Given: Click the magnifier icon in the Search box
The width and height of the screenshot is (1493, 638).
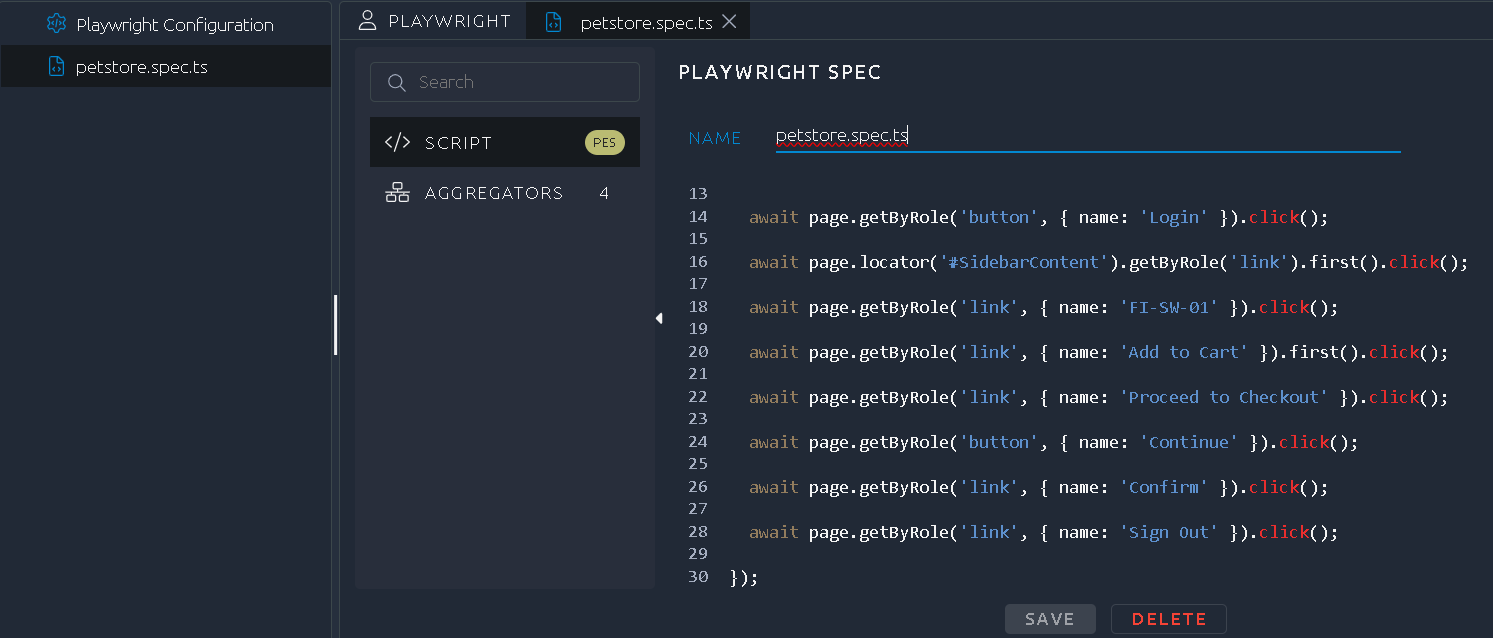Looking at the screenshot, I should pos(395,81).
